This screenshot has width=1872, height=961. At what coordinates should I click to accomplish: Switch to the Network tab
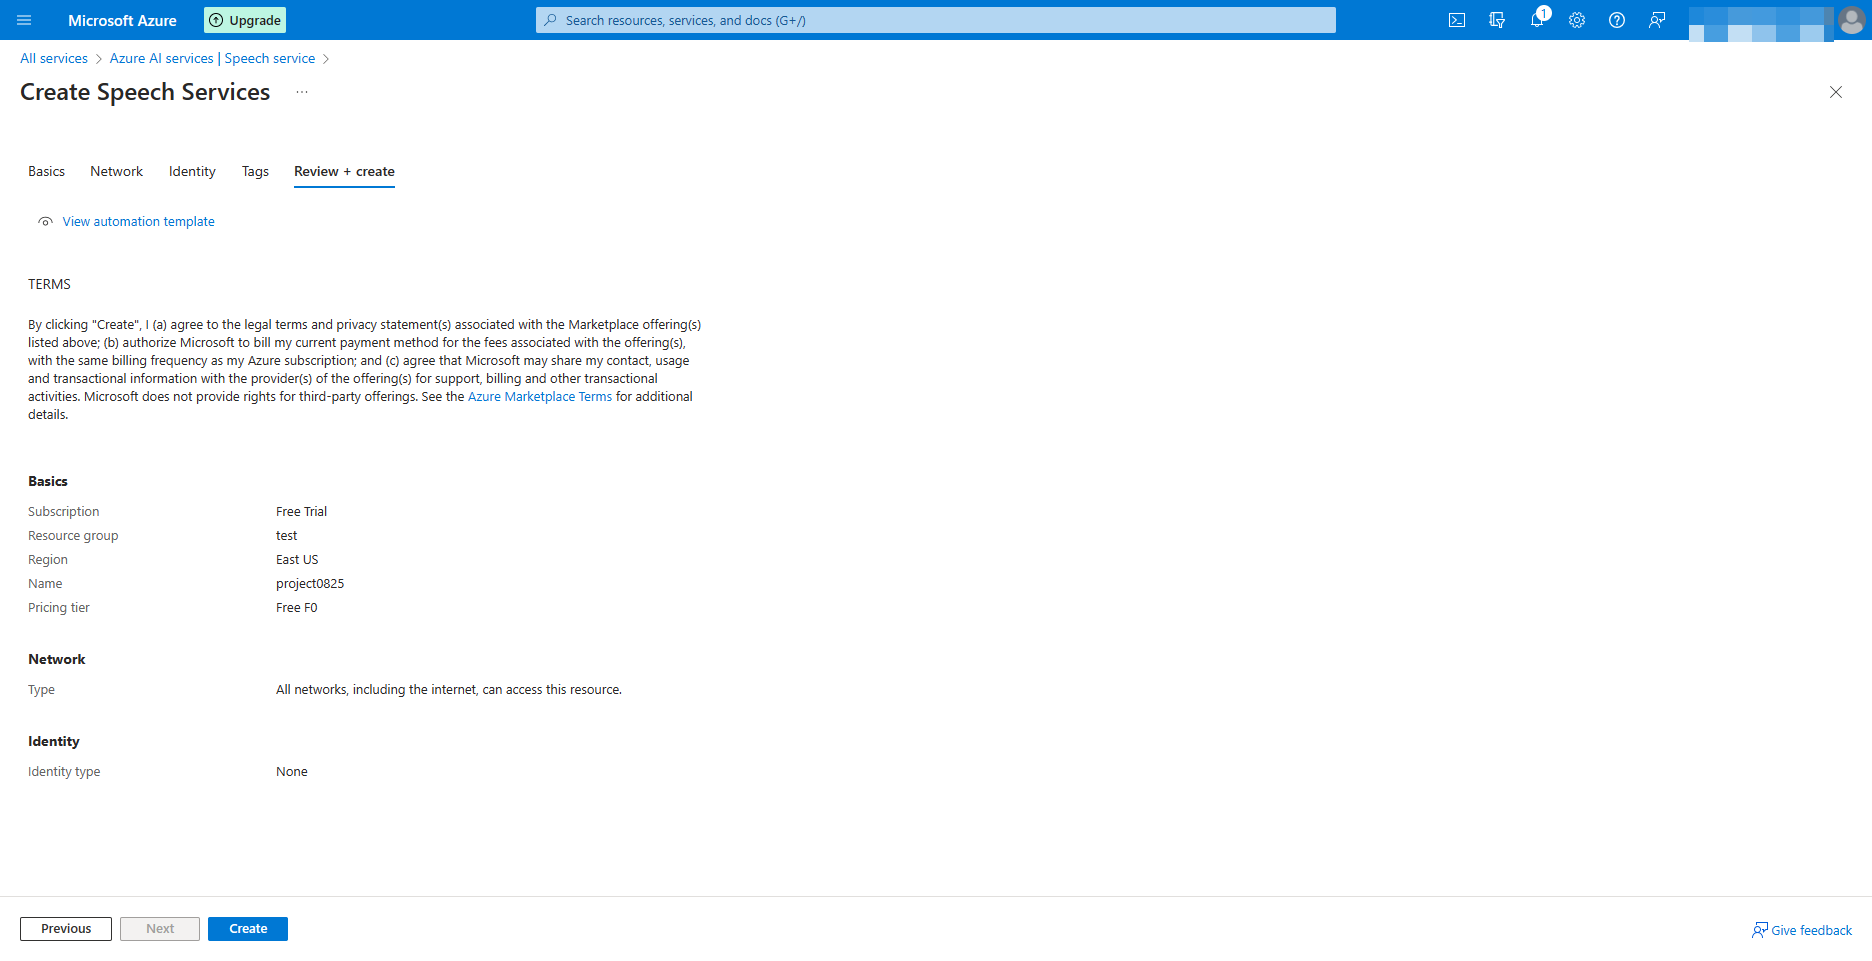(x=117, y=172)
